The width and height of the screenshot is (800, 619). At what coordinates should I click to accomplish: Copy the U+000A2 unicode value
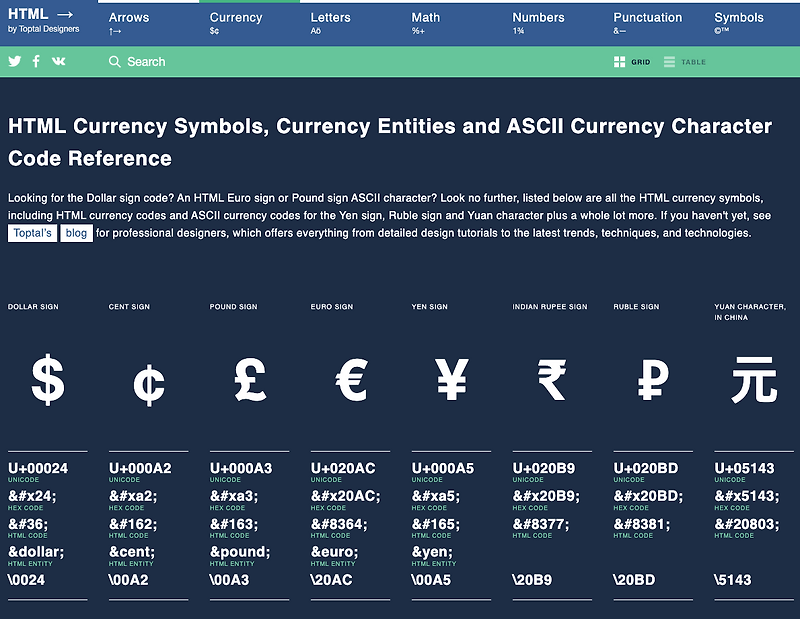click(140, 468)
